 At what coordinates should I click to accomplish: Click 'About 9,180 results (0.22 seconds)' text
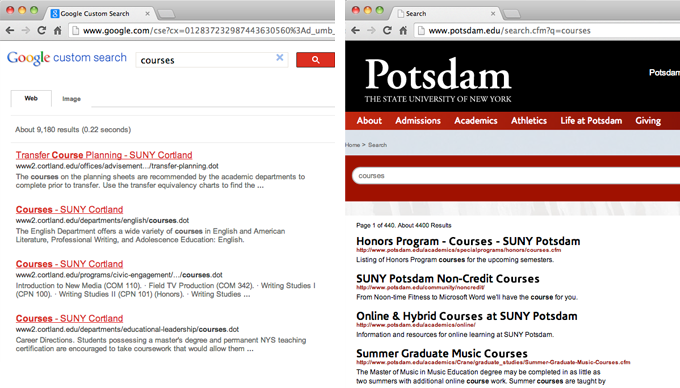[73, 130]
